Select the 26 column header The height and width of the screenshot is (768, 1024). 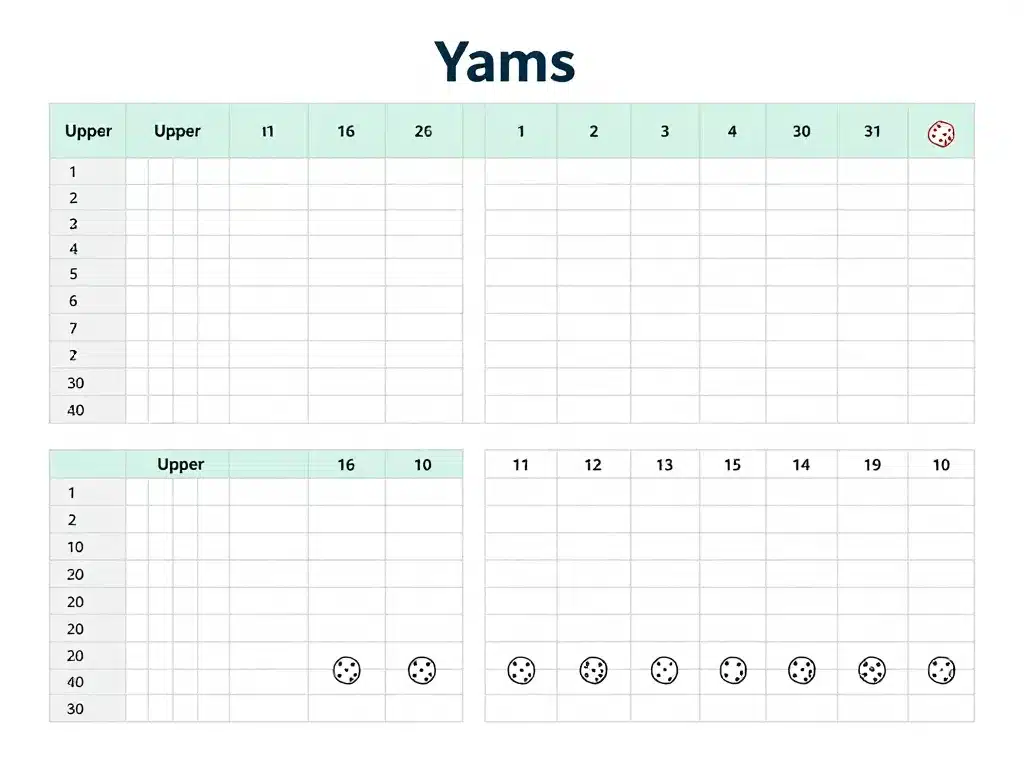[423, 131]
